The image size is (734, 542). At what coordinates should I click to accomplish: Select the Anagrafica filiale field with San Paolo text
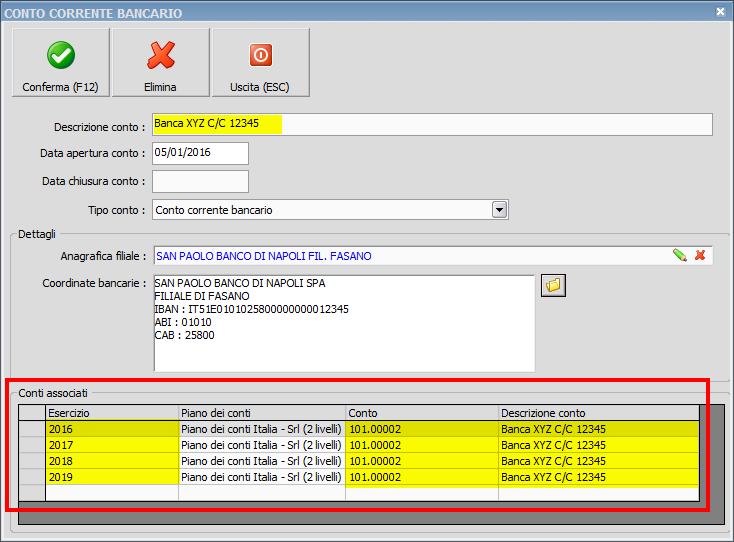click(x=410, y=256)
